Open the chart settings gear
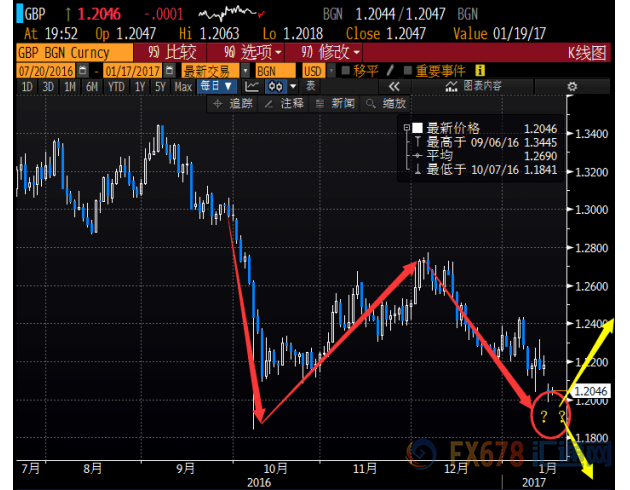This screenshot has width=630, height=490. coord(571,87)
